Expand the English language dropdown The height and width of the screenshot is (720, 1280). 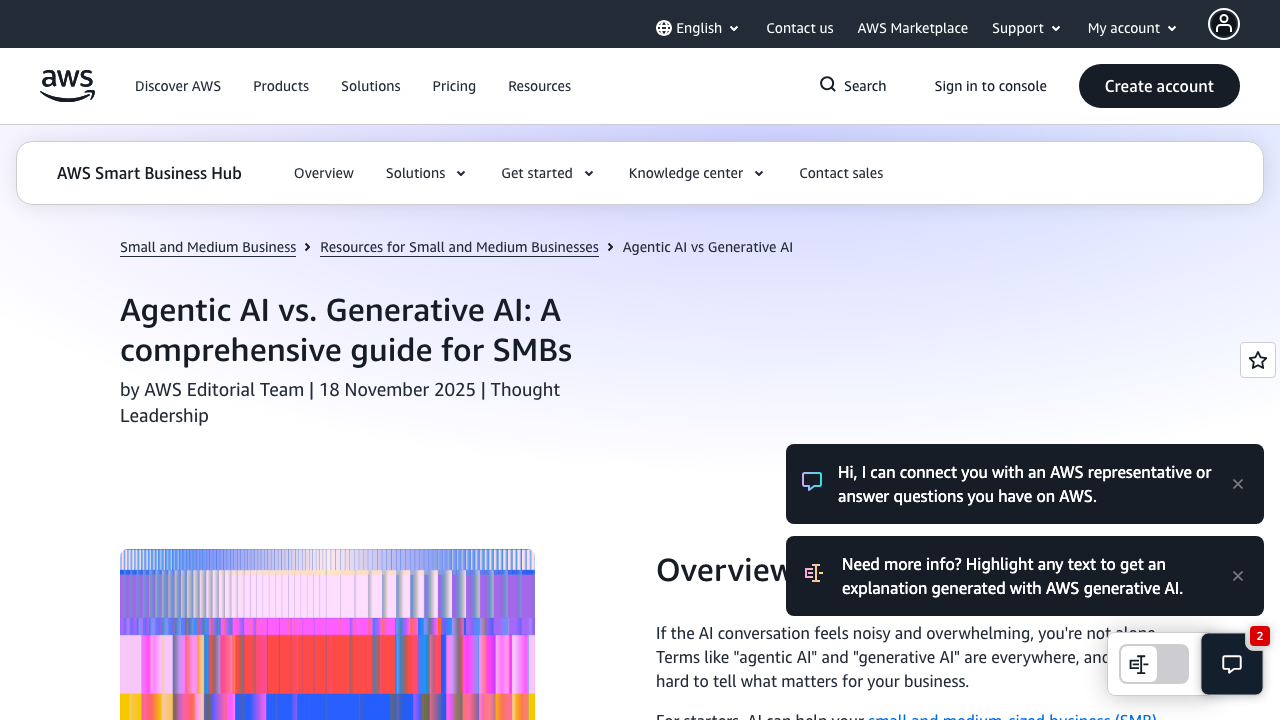point(698,28)
